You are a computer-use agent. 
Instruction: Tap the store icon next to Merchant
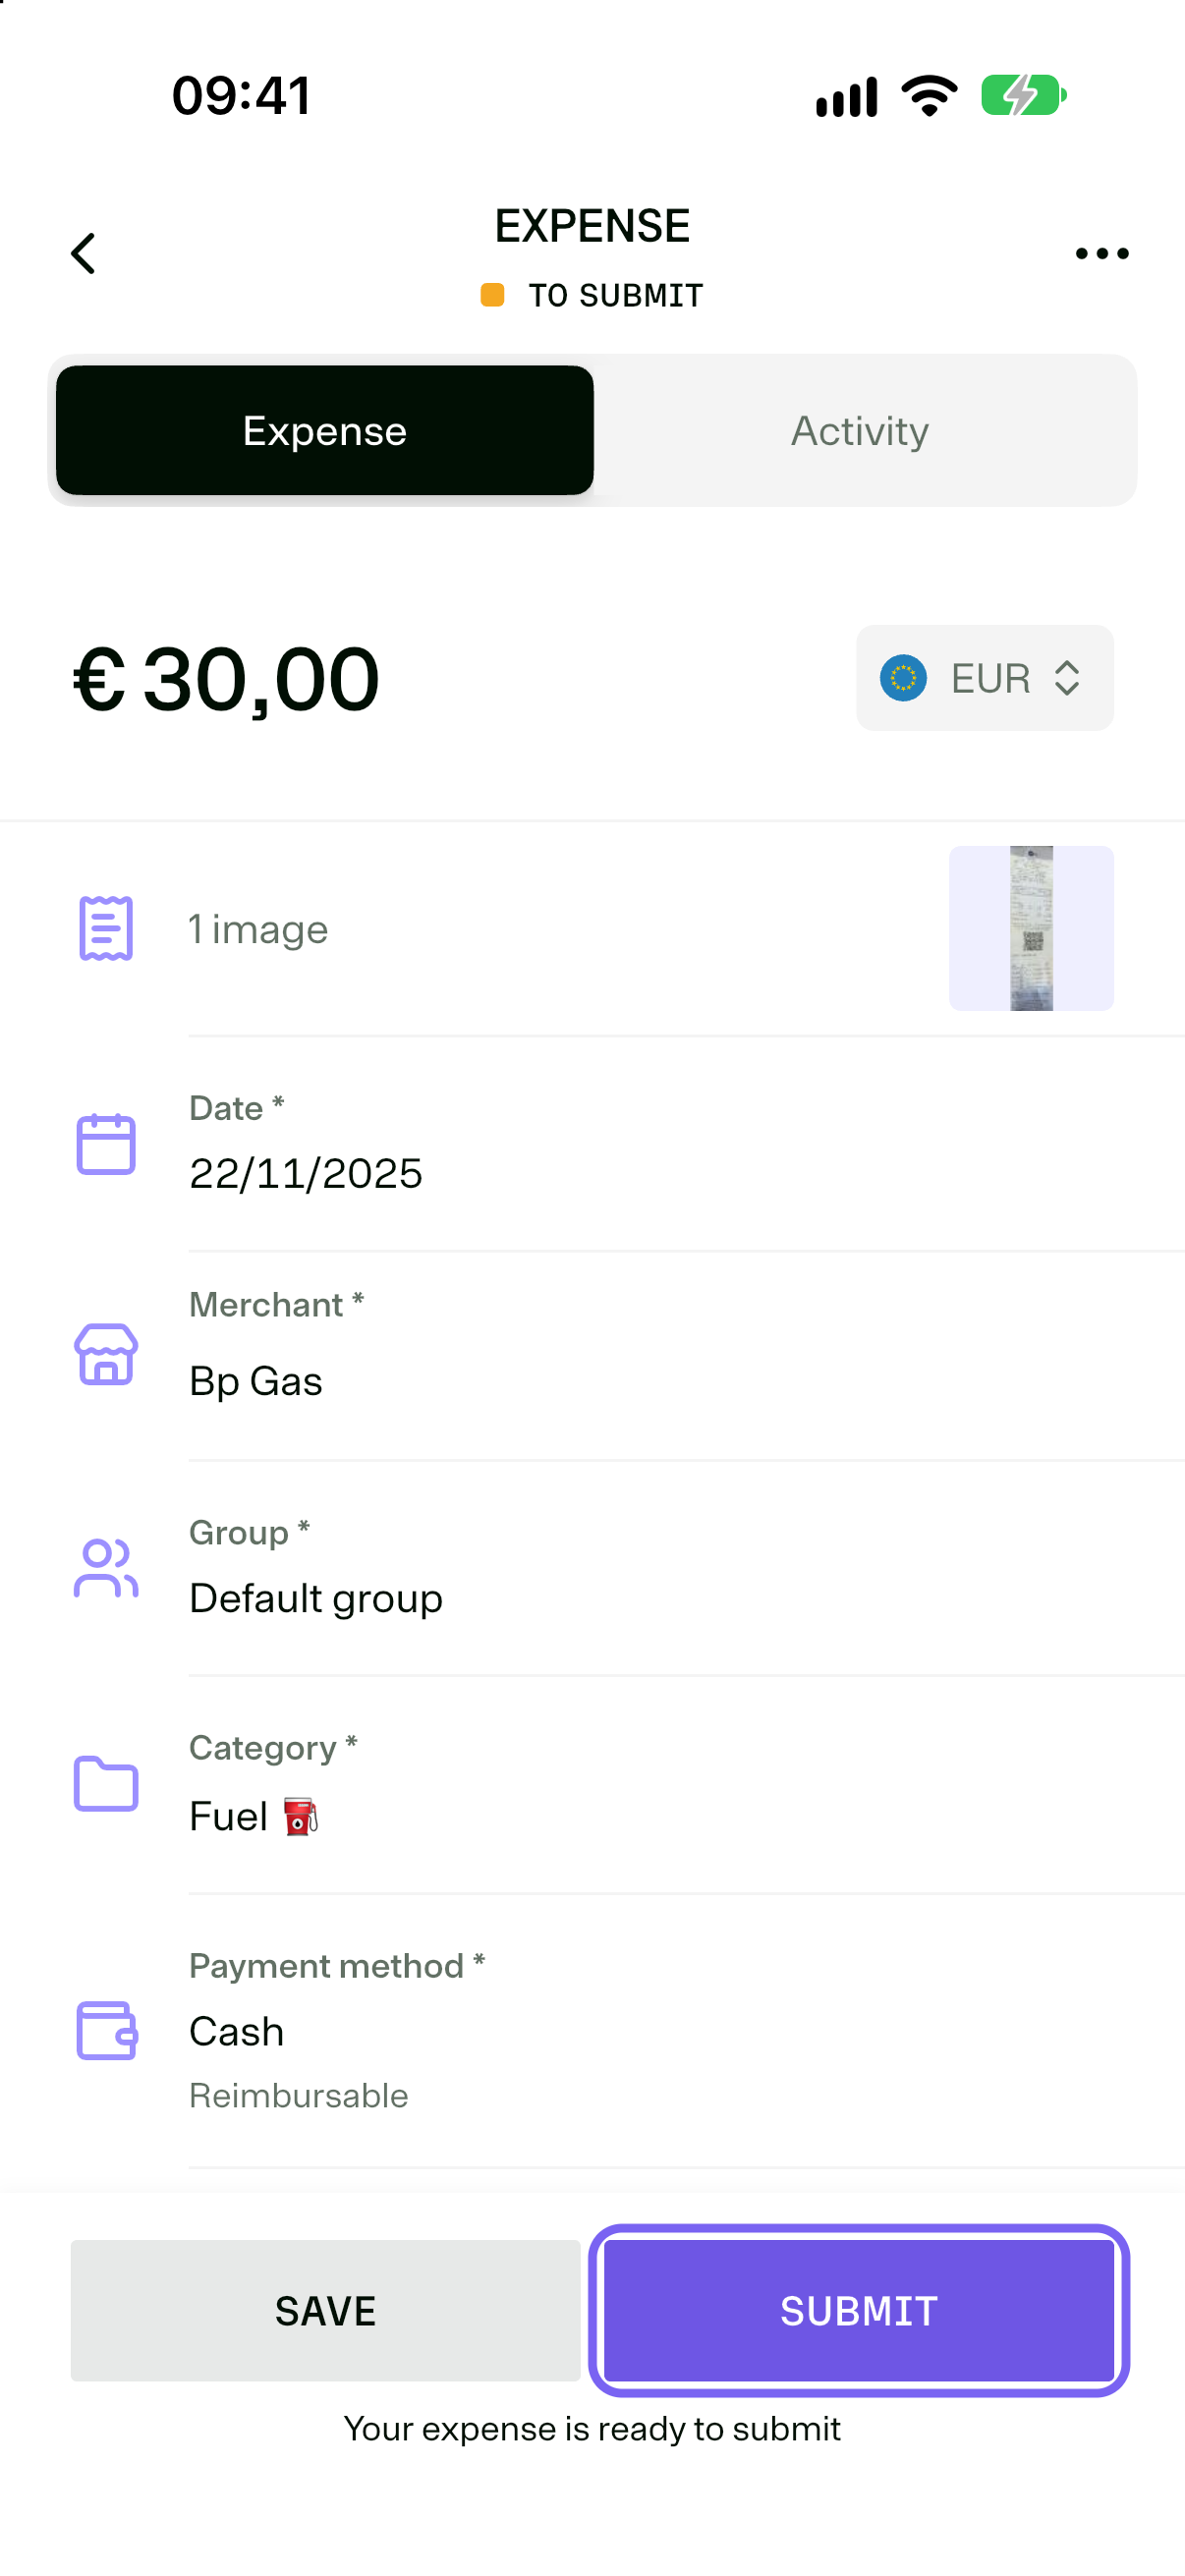106,1355
